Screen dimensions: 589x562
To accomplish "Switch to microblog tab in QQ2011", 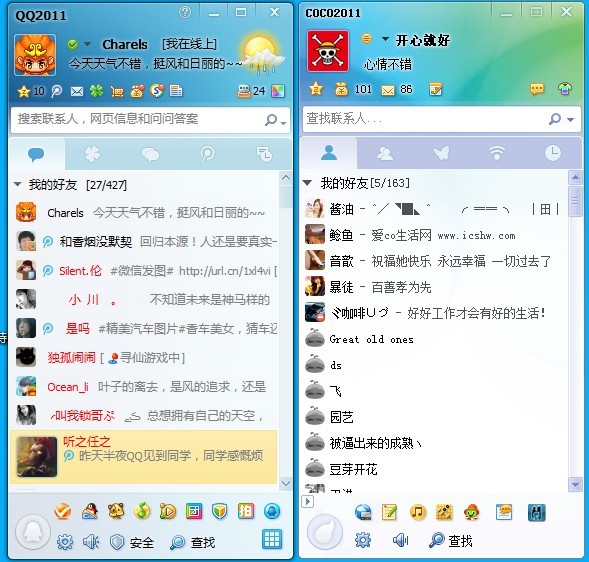I will click(x=207, y=154).
